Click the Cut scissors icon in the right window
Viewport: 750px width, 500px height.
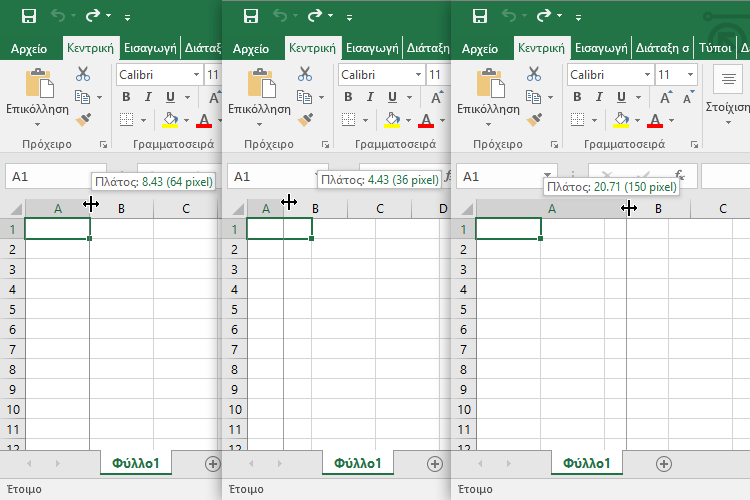click(534, 74)
